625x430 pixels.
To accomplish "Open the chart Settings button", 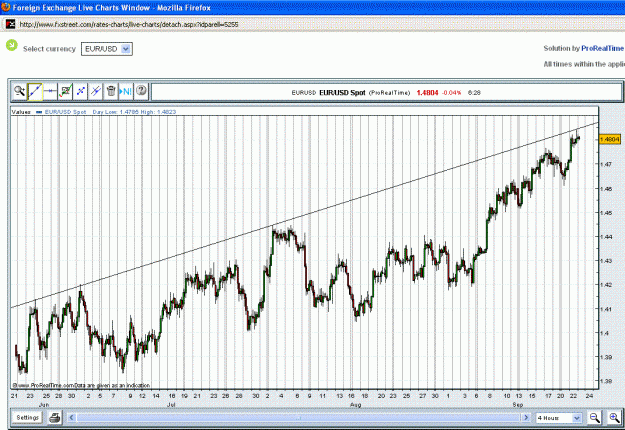I will [28, 418].
